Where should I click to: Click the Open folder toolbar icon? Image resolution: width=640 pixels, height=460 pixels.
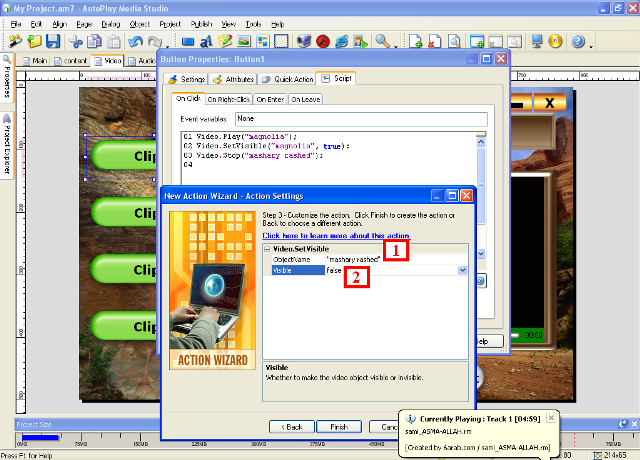(x=35, y=42)
